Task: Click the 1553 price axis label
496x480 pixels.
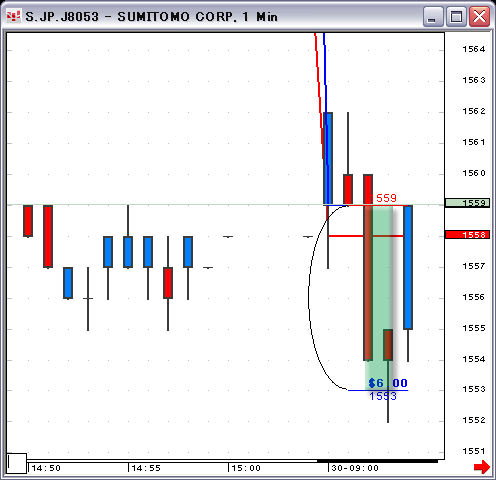Action: pyautogui.click(x=474, y=389)
